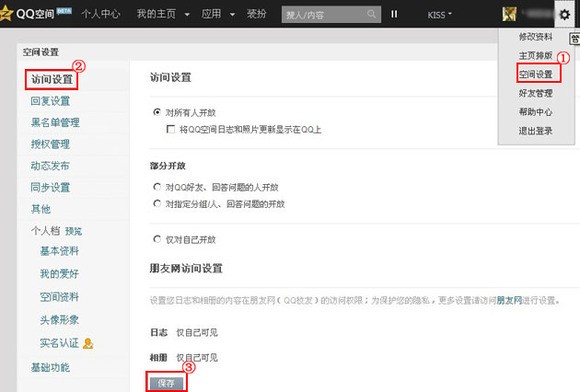Toggle 将QQ空间日志和照片更新显示在QQ上 checkbox
Viewport: 580px width, 392px height.
[x=171, y=129]
